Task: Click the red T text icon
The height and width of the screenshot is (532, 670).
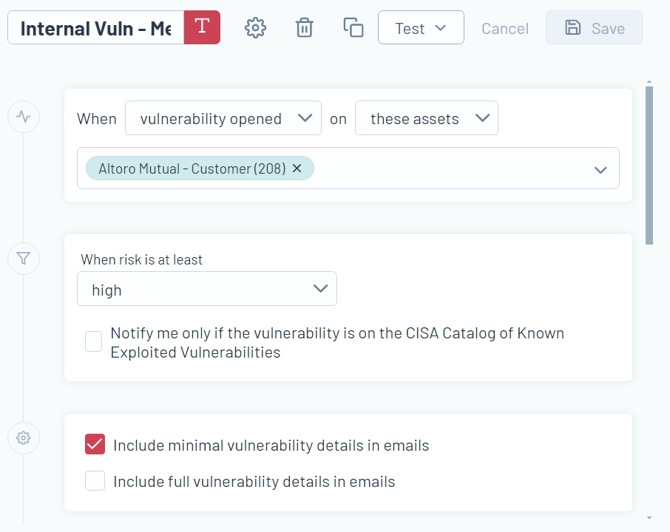Action: [202, 27]
